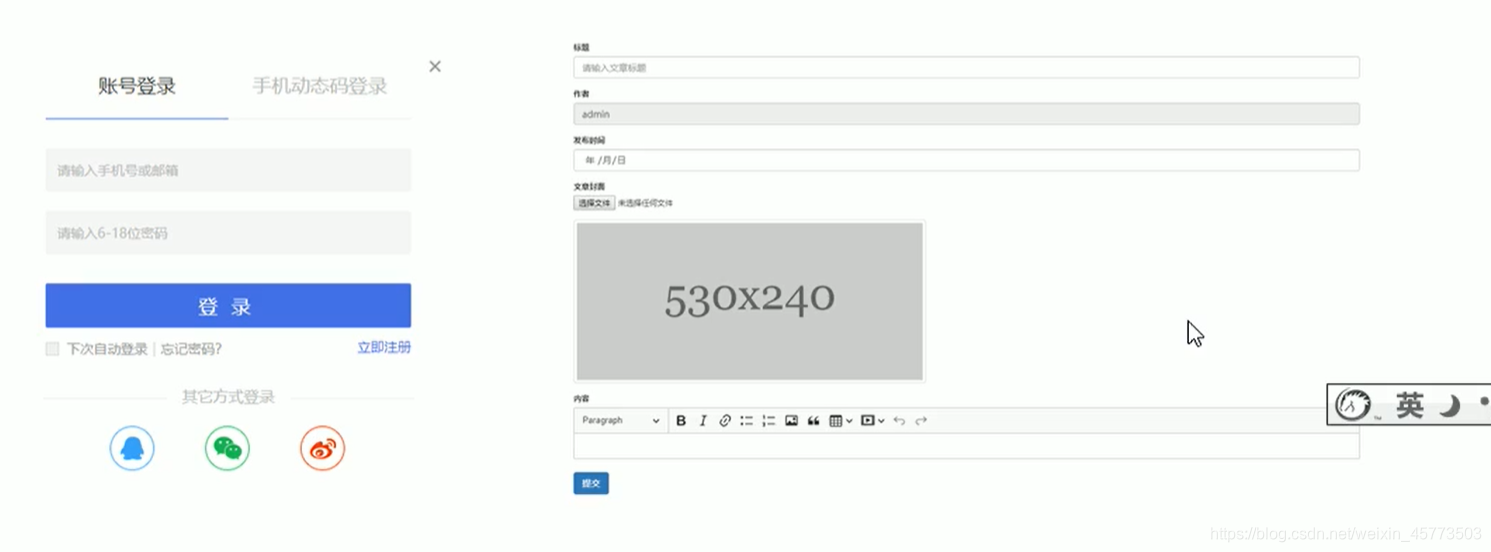Open the 忘记密码? link
1491x552 pixels.
191,349
